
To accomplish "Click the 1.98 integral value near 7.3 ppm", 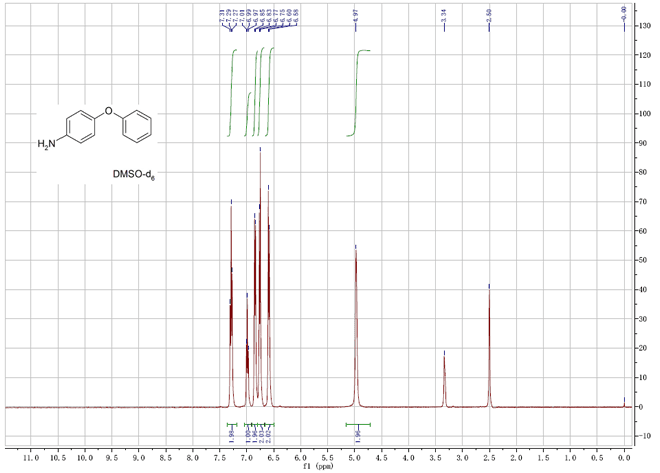I will tap(231, 435).
